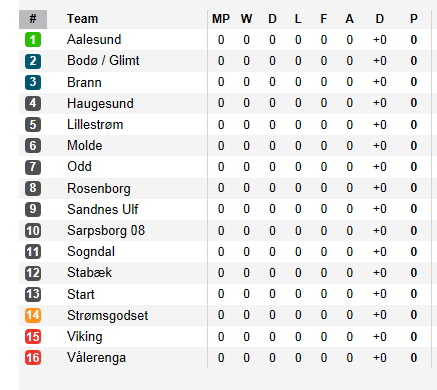The height and width of the screenshot is (390, 437).
Task: Click the Sarpsborg 08 team name
Action: click(x=106, y=231)
